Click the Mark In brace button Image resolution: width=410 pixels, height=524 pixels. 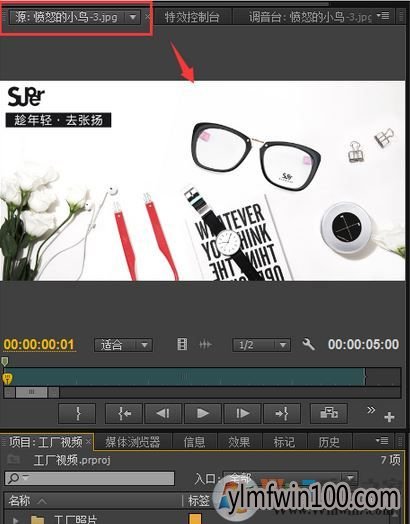click(77, 413)
